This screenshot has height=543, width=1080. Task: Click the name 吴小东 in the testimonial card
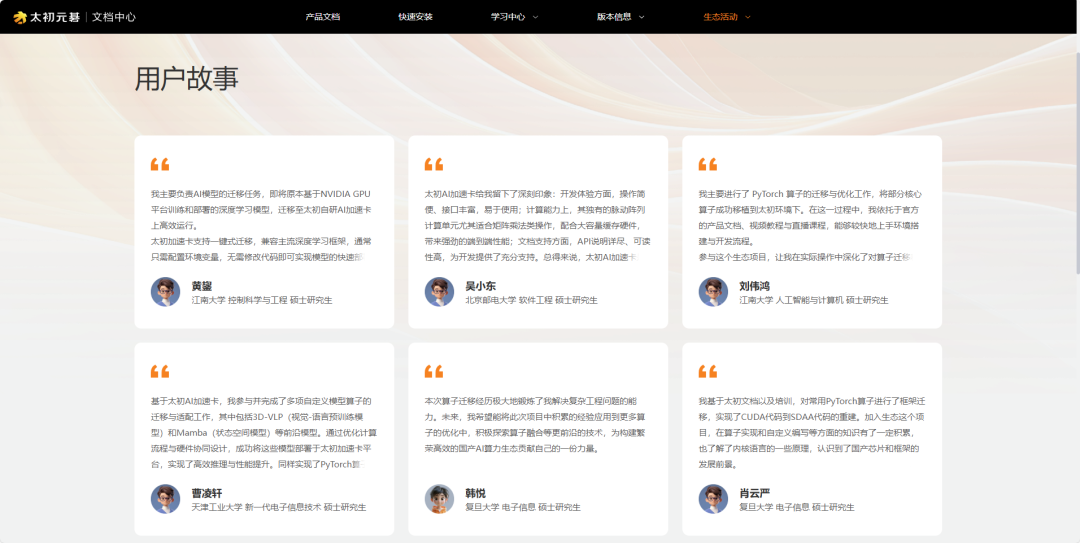[x=482, y=286]
